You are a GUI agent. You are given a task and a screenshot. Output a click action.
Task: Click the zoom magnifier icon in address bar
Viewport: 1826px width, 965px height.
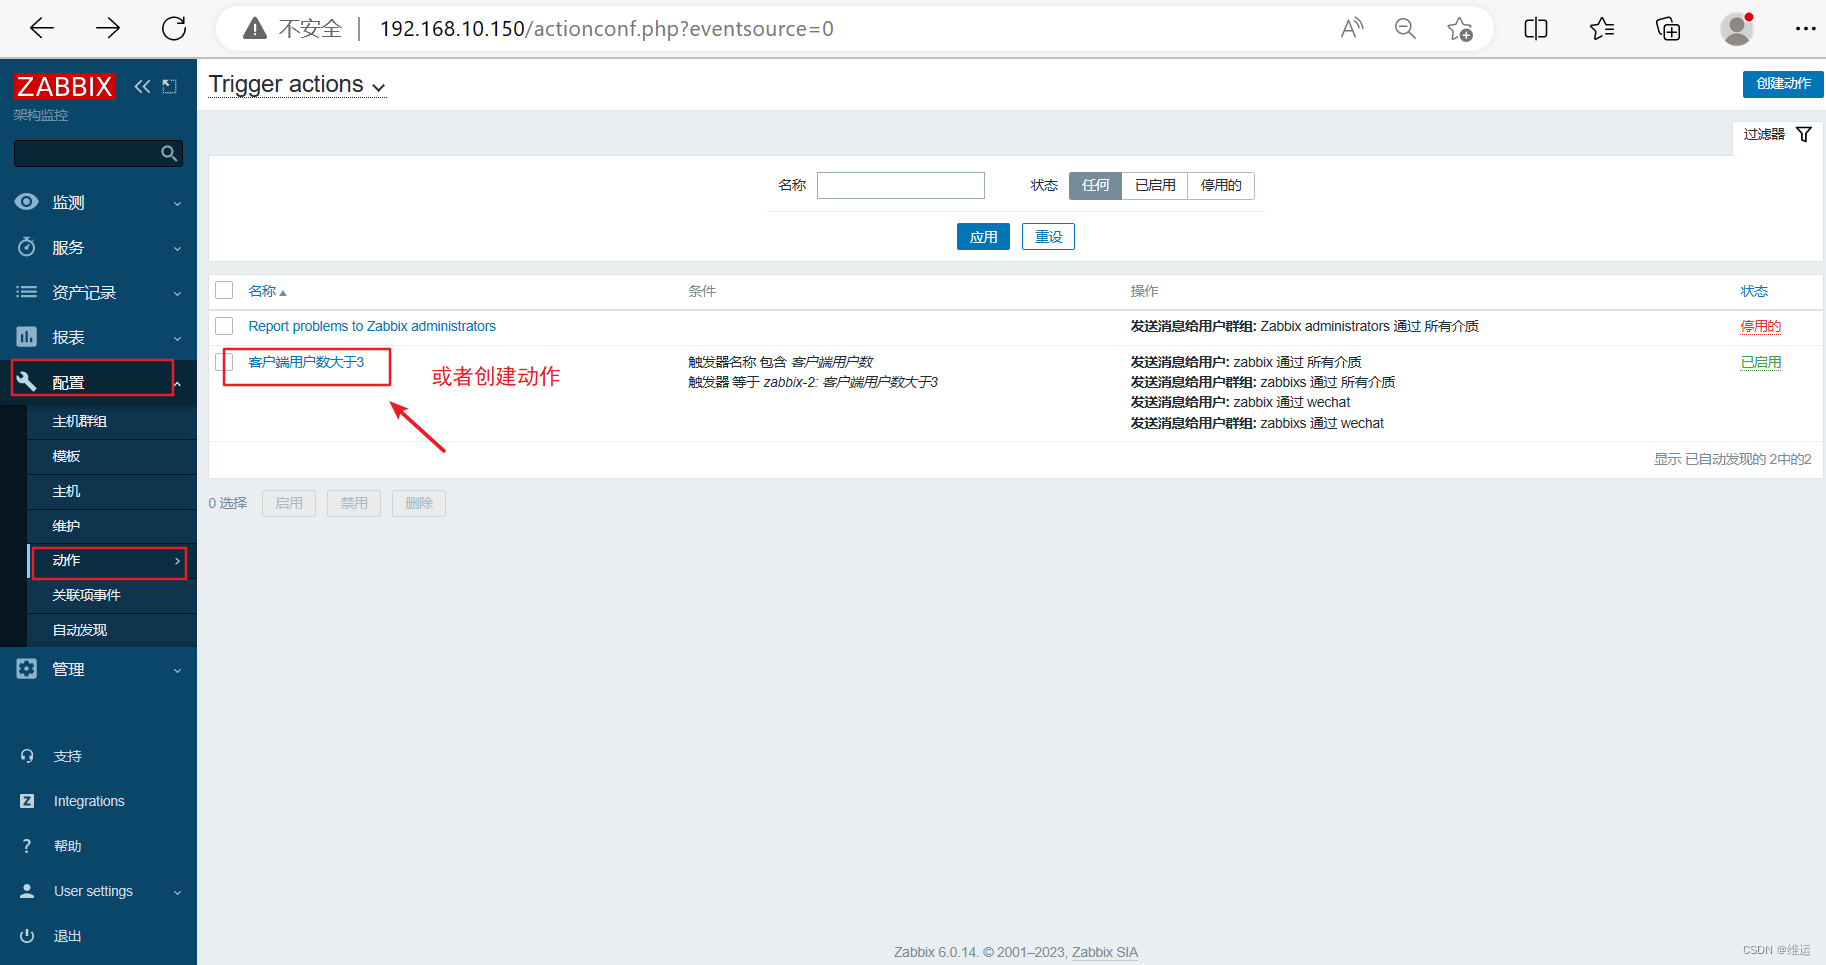click(x=1405, y=28)
